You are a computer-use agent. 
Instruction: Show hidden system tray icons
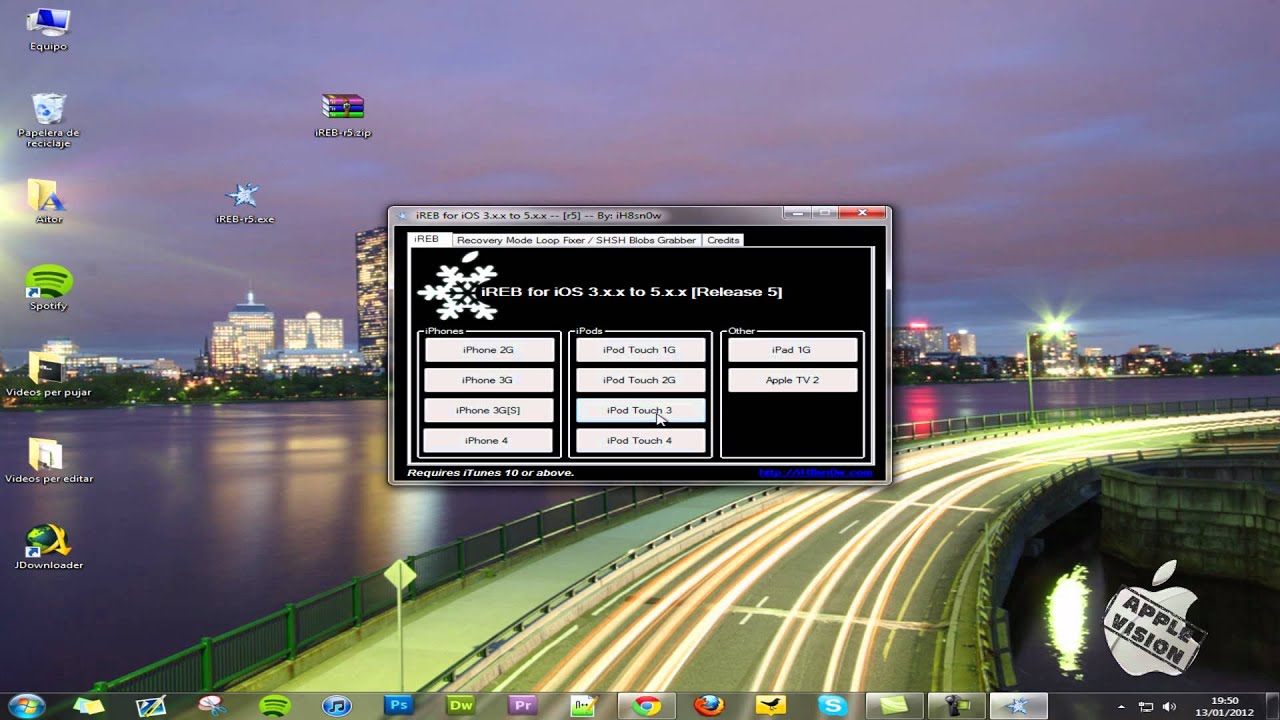pos(1121,706)
